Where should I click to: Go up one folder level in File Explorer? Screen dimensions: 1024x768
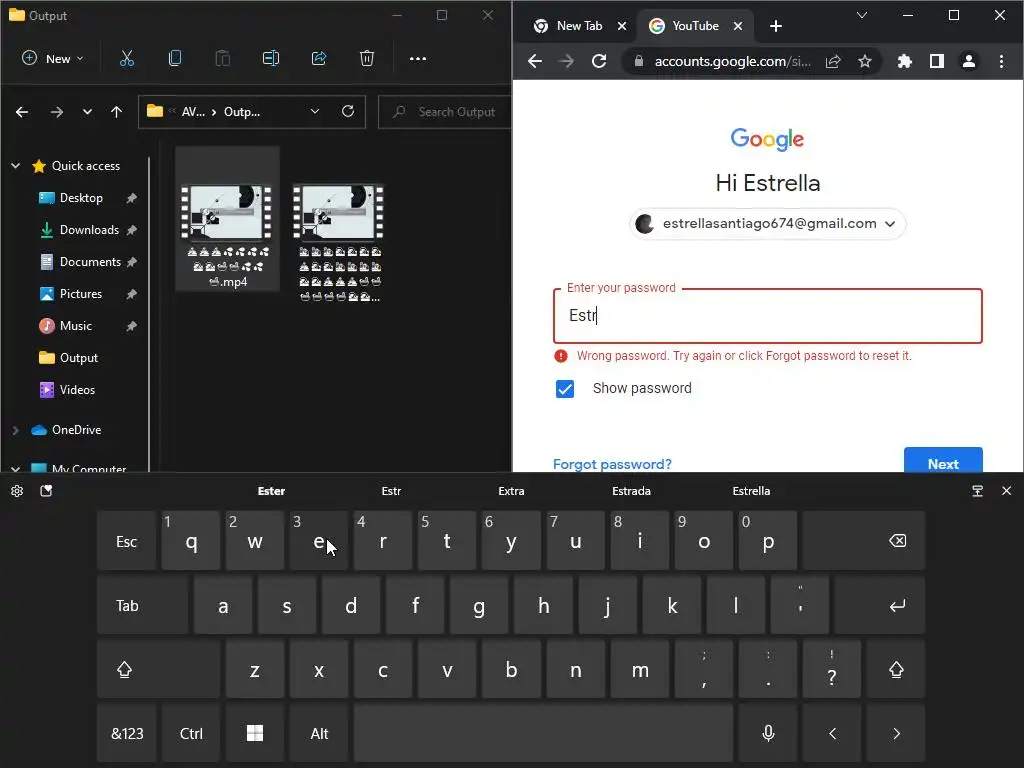coord(116,112)
